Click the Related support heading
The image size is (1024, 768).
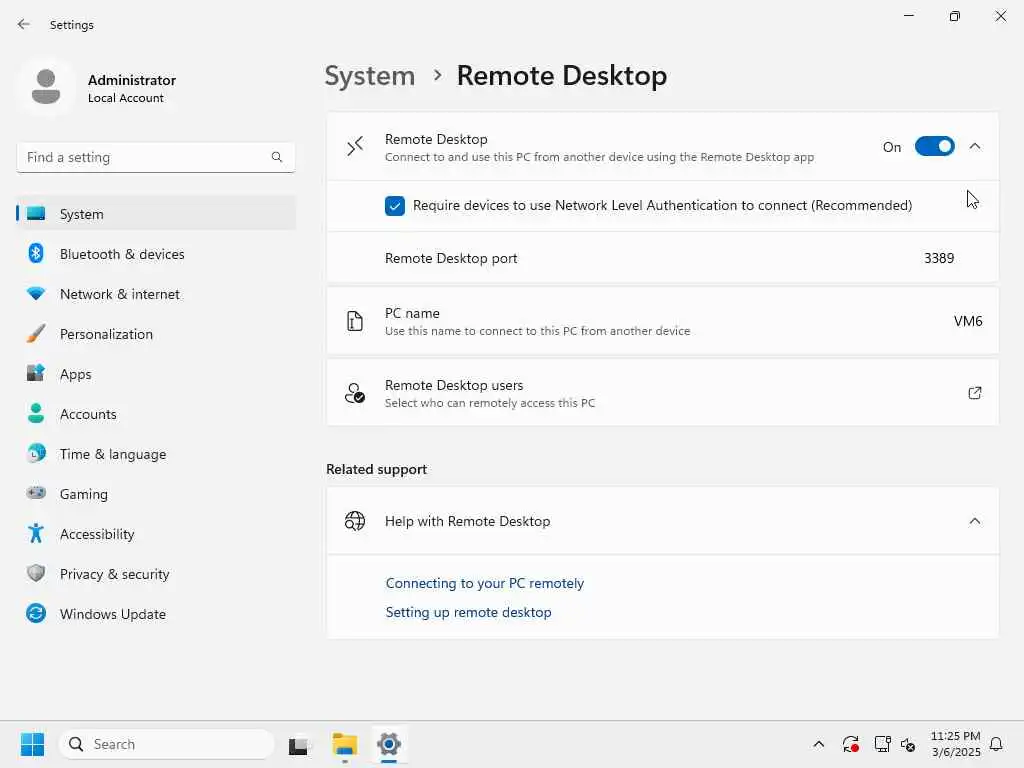[376, 469]
